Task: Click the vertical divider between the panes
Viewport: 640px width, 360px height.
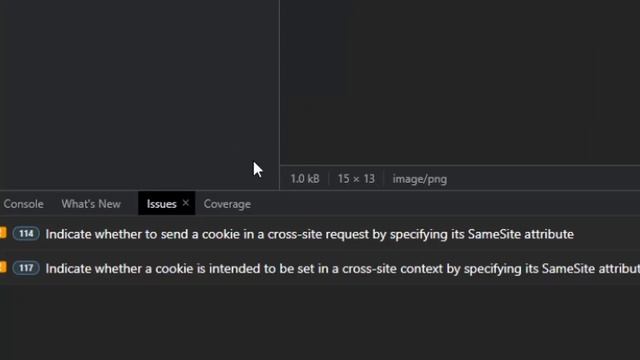Action: tap(280, 95)
